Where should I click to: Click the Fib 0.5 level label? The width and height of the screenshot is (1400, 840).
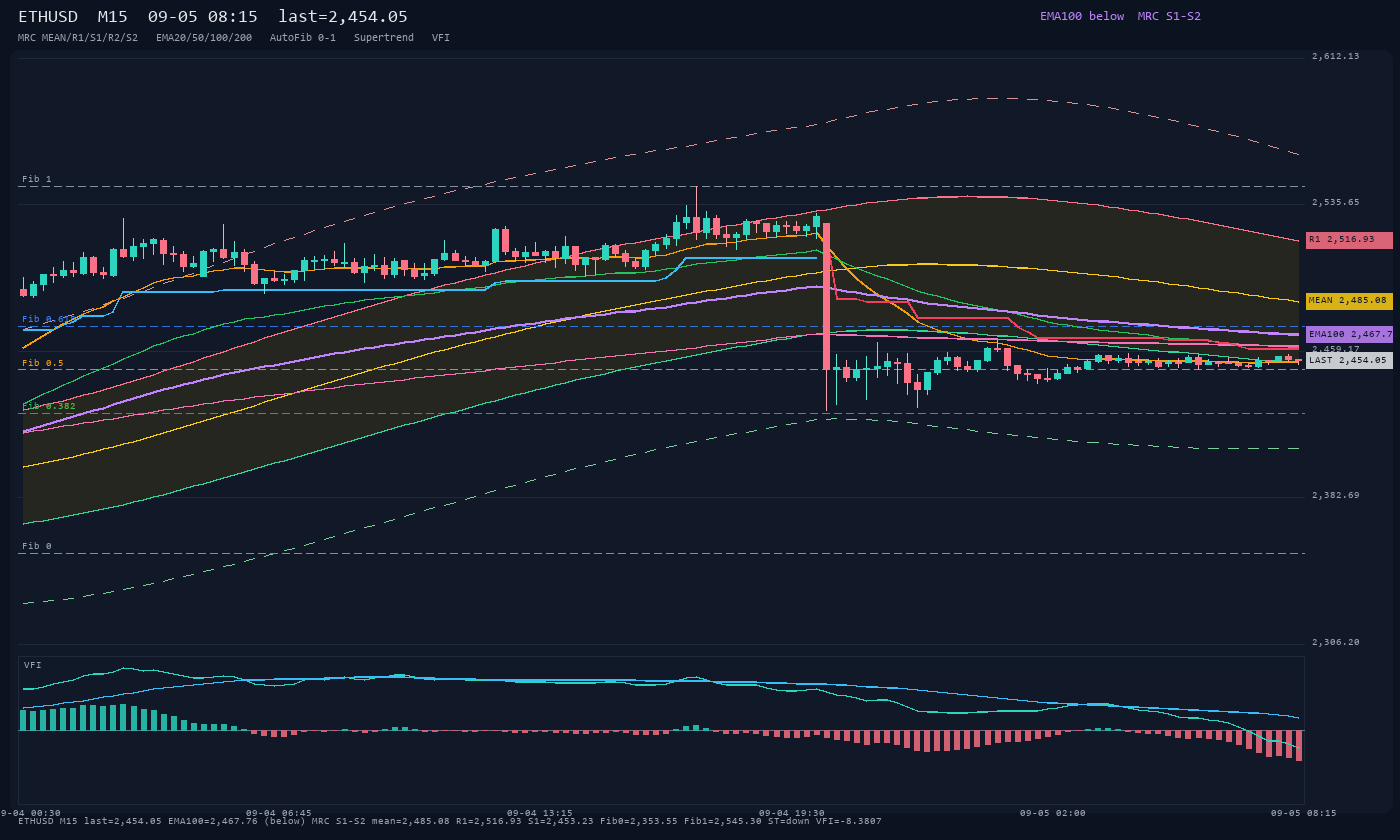(x=43, y=363)
